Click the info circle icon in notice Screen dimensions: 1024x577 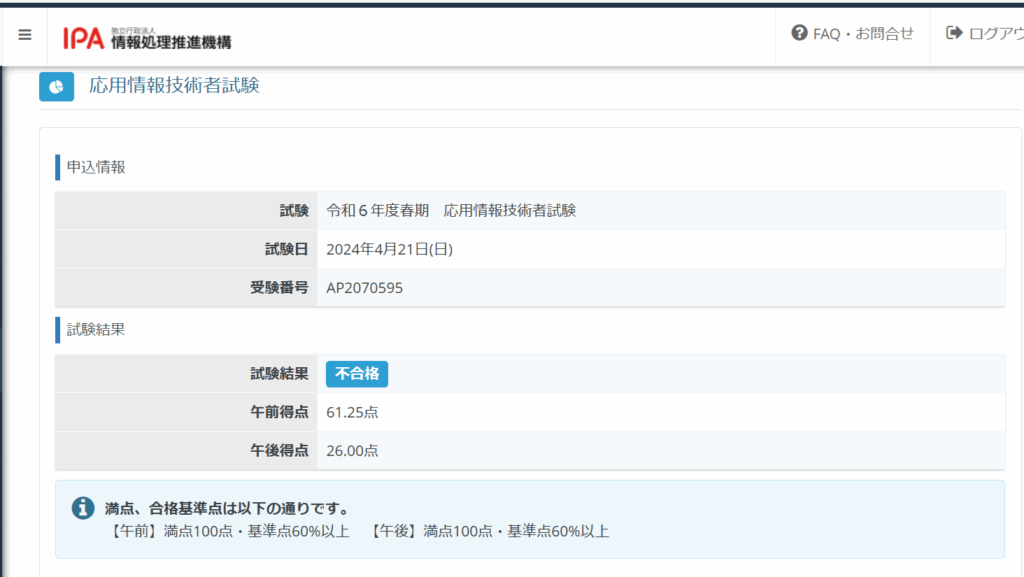pyautogui.click(x=83, y=509)
